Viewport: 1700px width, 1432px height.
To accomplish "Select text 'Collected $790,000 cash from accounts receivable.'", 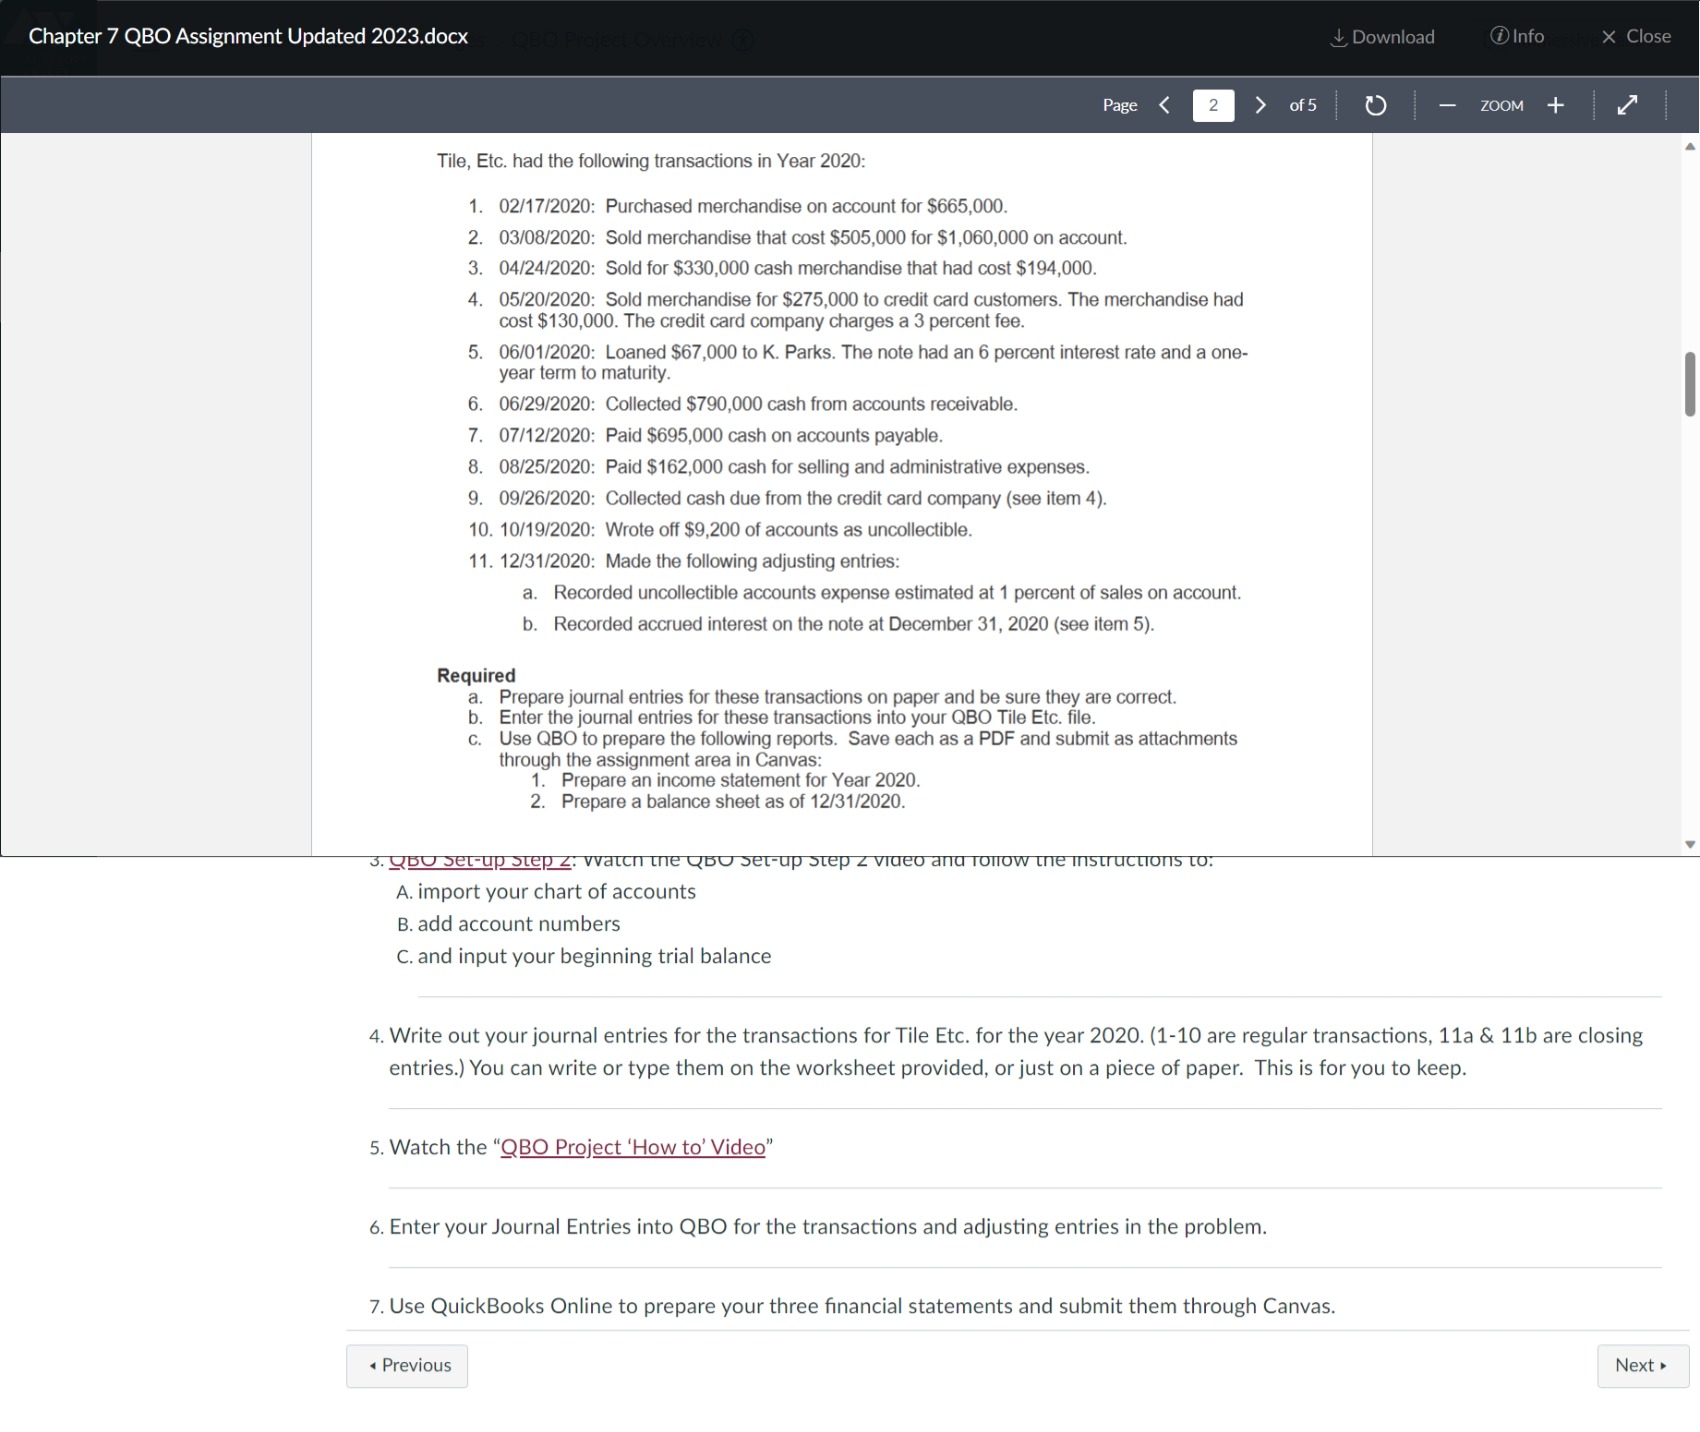I will point(811,404).
